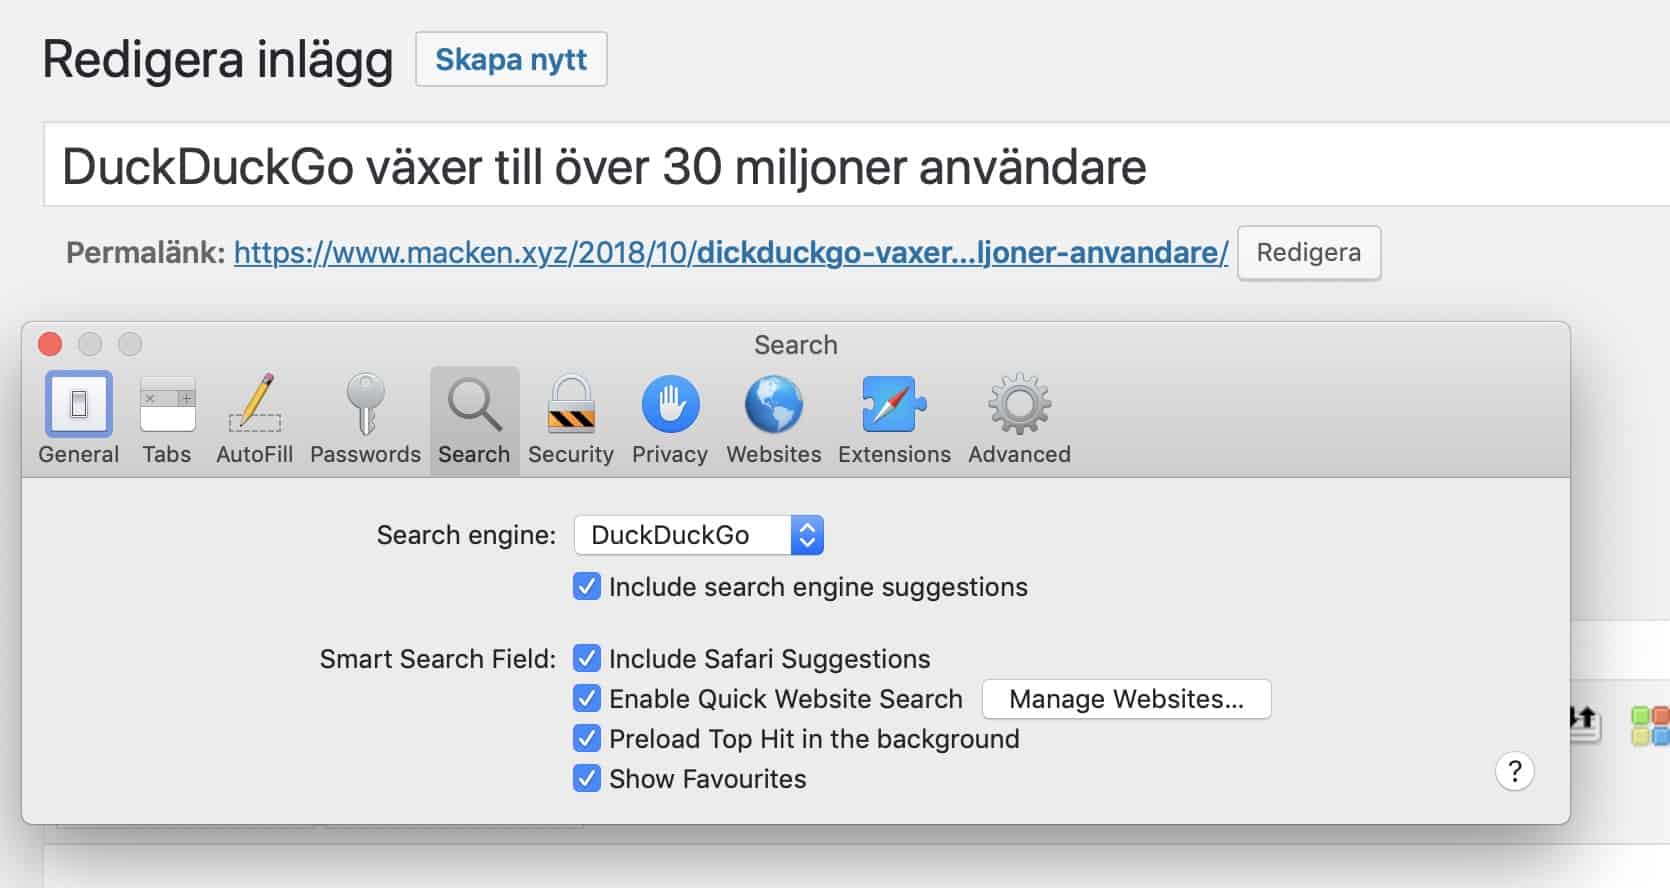Switch to the Tabs preferences pane
The width and height of the screenshot is (1670, 888).
coord(166,418)
